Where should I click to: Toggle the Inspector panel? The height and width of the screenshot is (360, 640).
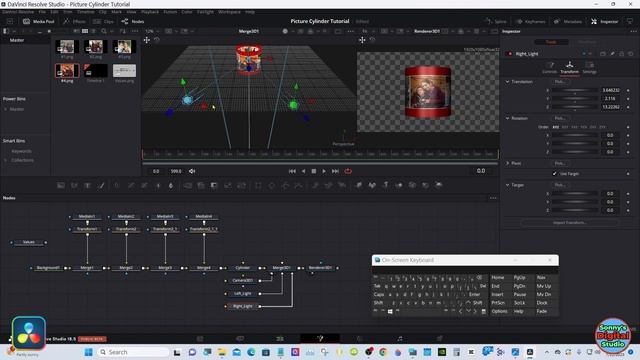click(x=604, y=21)
